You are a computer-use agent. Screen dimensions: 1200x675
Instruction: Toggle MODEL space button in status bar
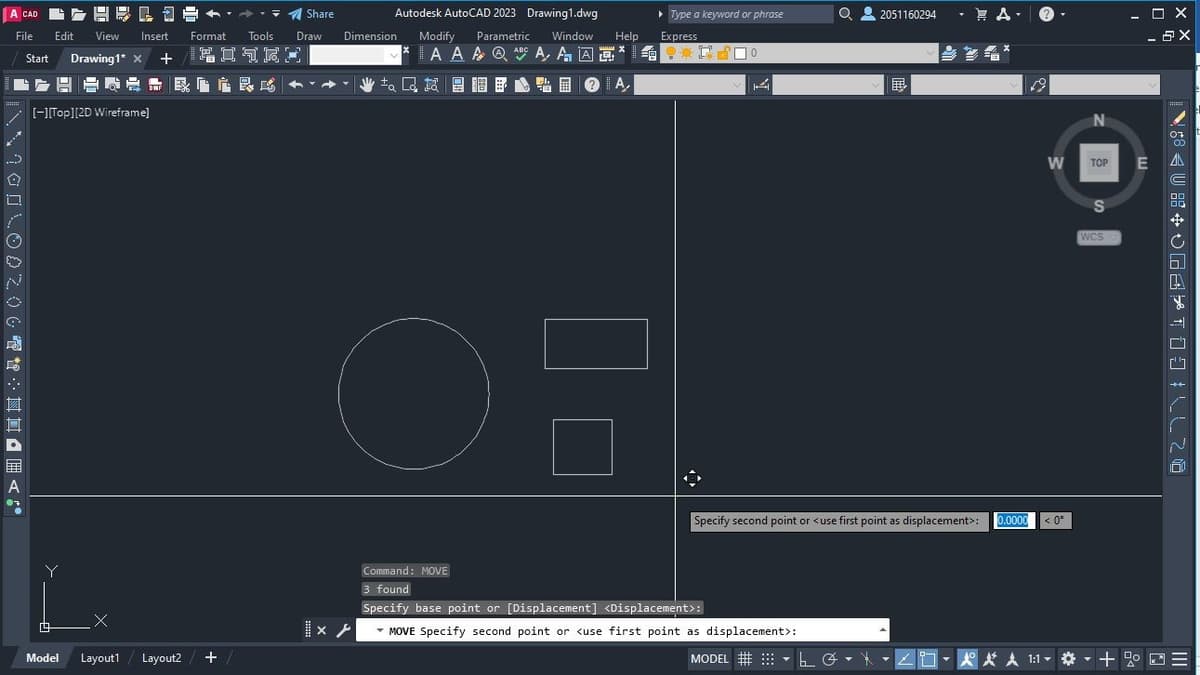(709, 659)
